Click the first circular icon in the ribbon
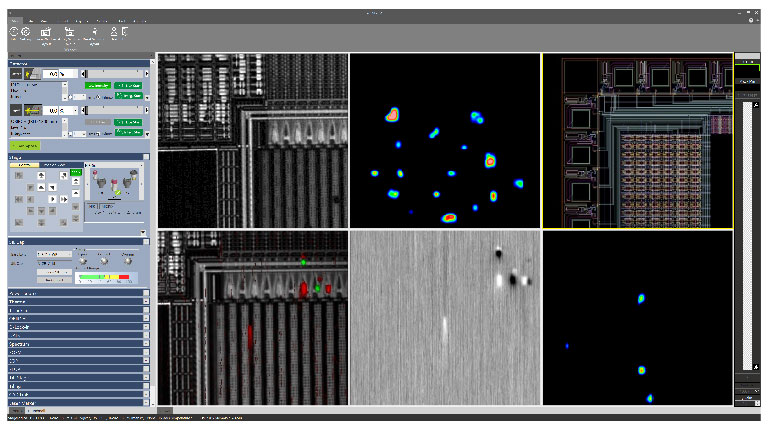Screen dimensions: 768x428 (x=14, y=32)
